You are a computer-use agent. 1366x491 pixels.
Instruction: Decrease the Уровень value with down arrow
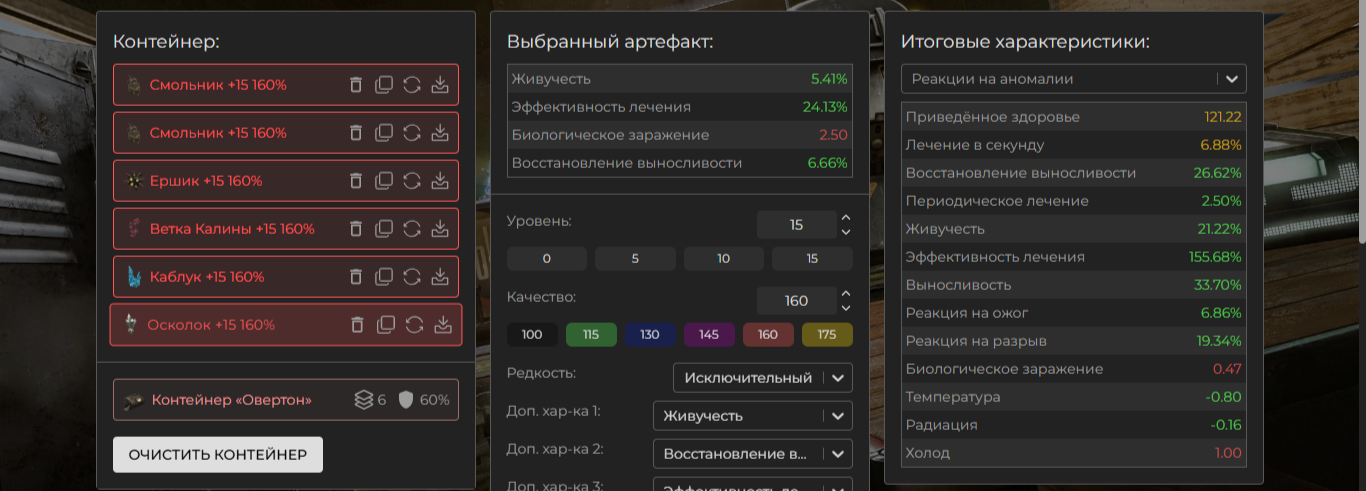click(846, 232)
